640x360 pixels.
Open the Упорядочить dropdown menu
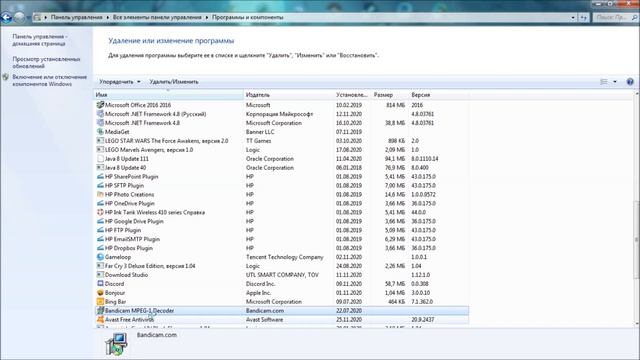(120, 82)
